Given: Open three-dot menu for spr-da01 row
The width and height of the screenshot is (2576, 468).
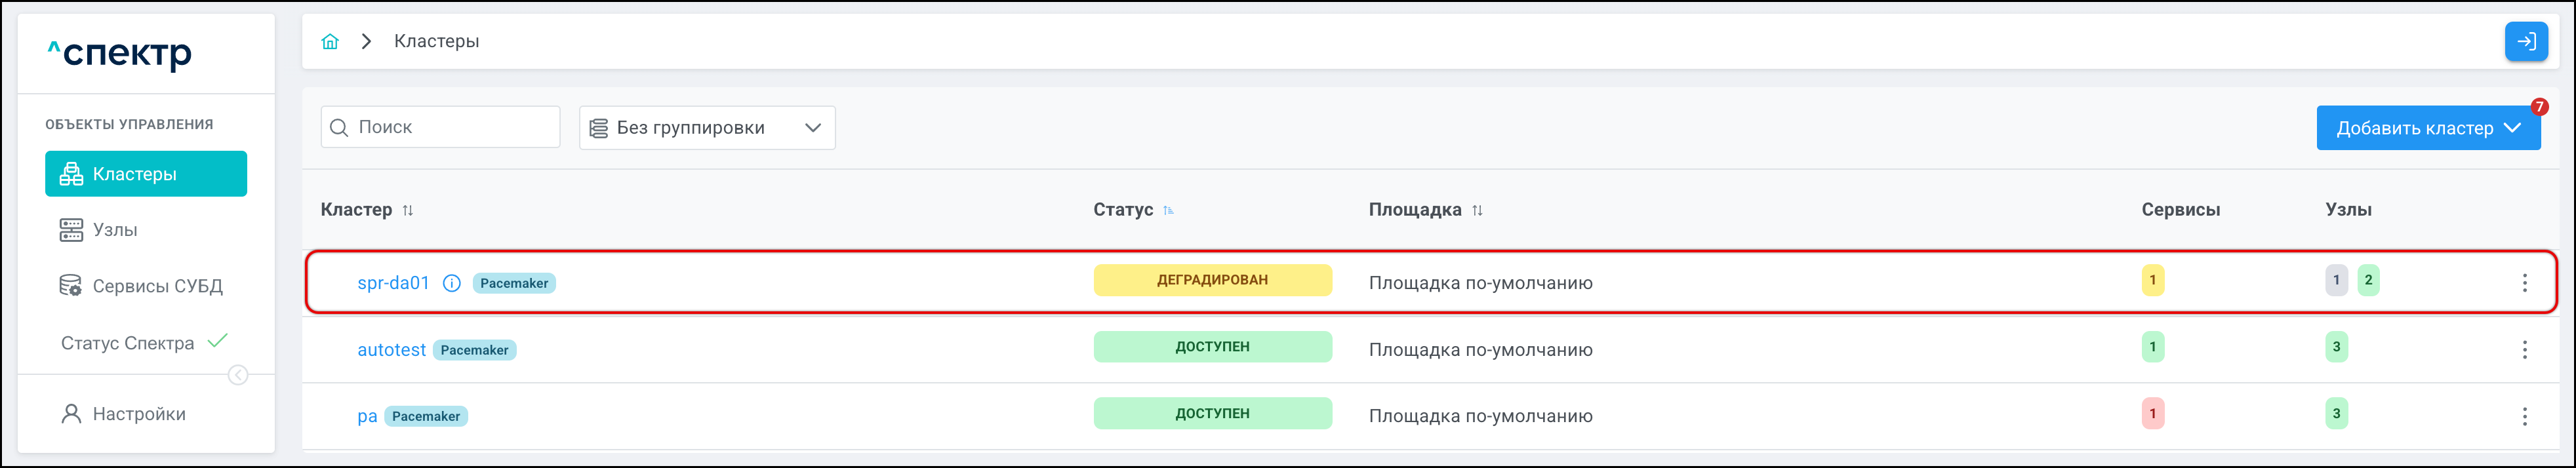Looking at the screenshot, I should click(2524, 283).
